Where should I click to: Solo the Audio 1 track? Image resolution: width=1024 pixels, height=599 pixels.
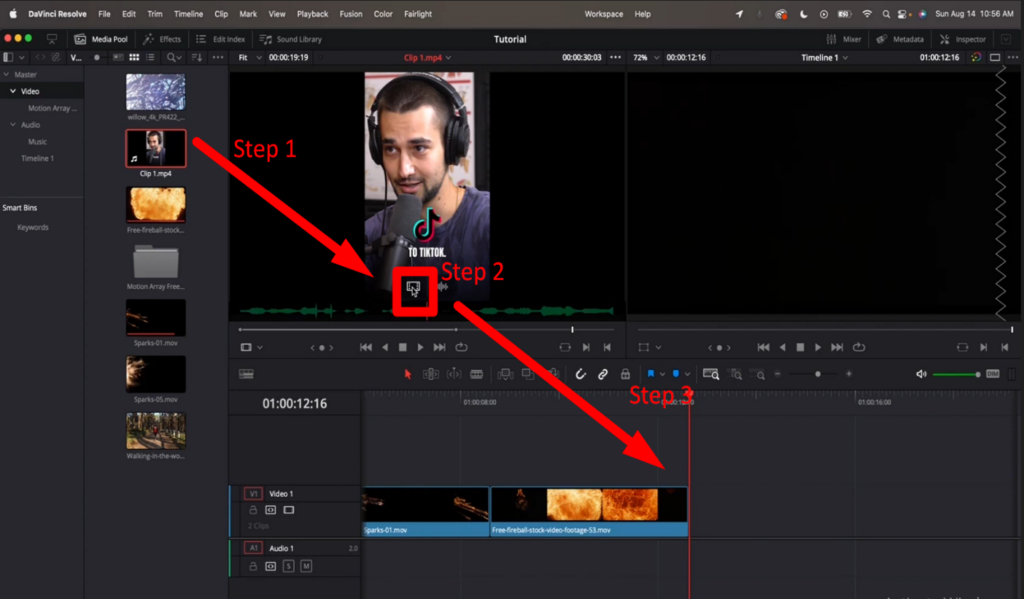(288, 566)
